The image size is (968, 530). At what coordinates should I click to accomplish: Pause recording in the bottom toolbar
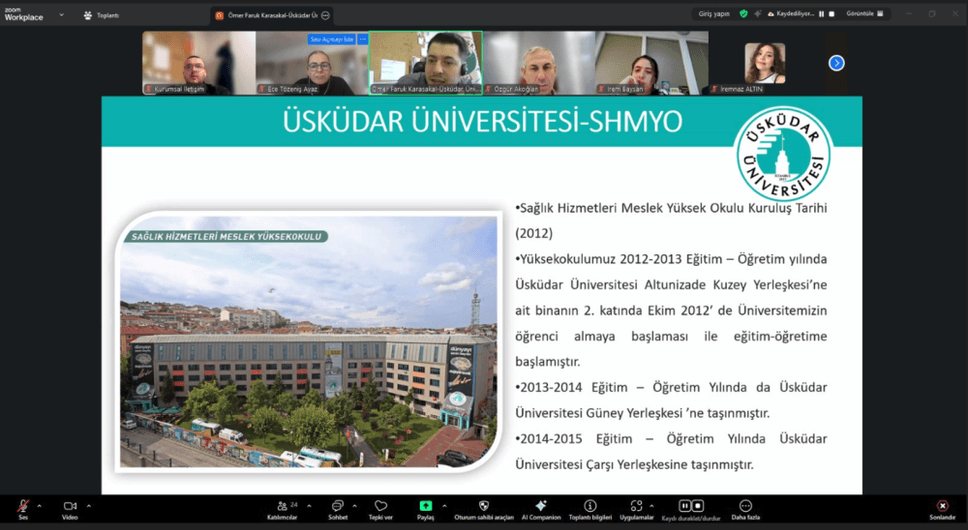click(x=685, y=506)
